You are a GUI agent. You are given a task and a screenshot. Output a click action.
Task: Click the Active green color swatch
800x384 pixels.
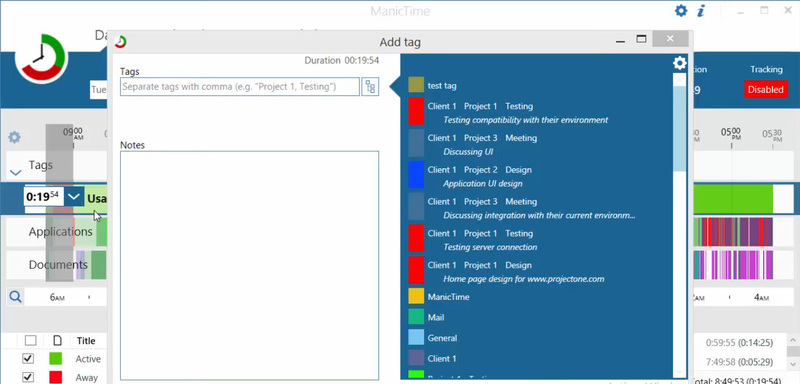pyautogui.click(x=56, y=359)
